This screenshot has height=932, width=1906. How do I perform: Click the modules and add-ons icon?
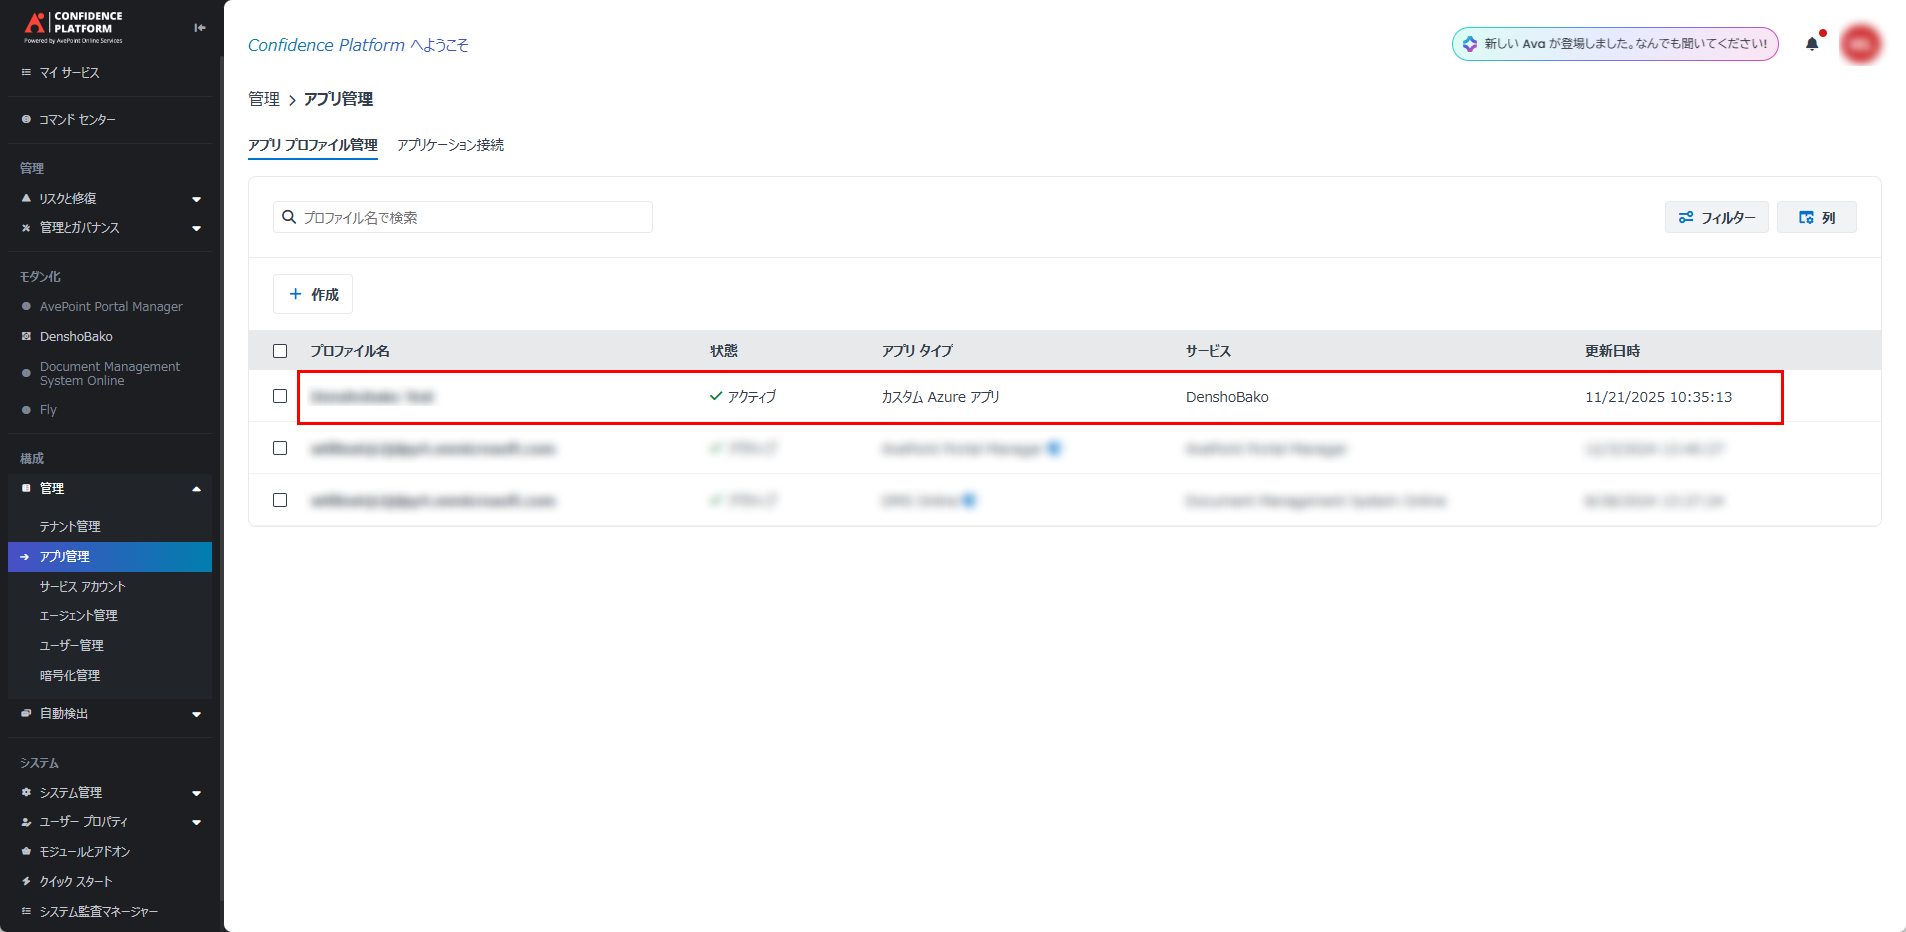pyautogui.click(x=26, y=851)
